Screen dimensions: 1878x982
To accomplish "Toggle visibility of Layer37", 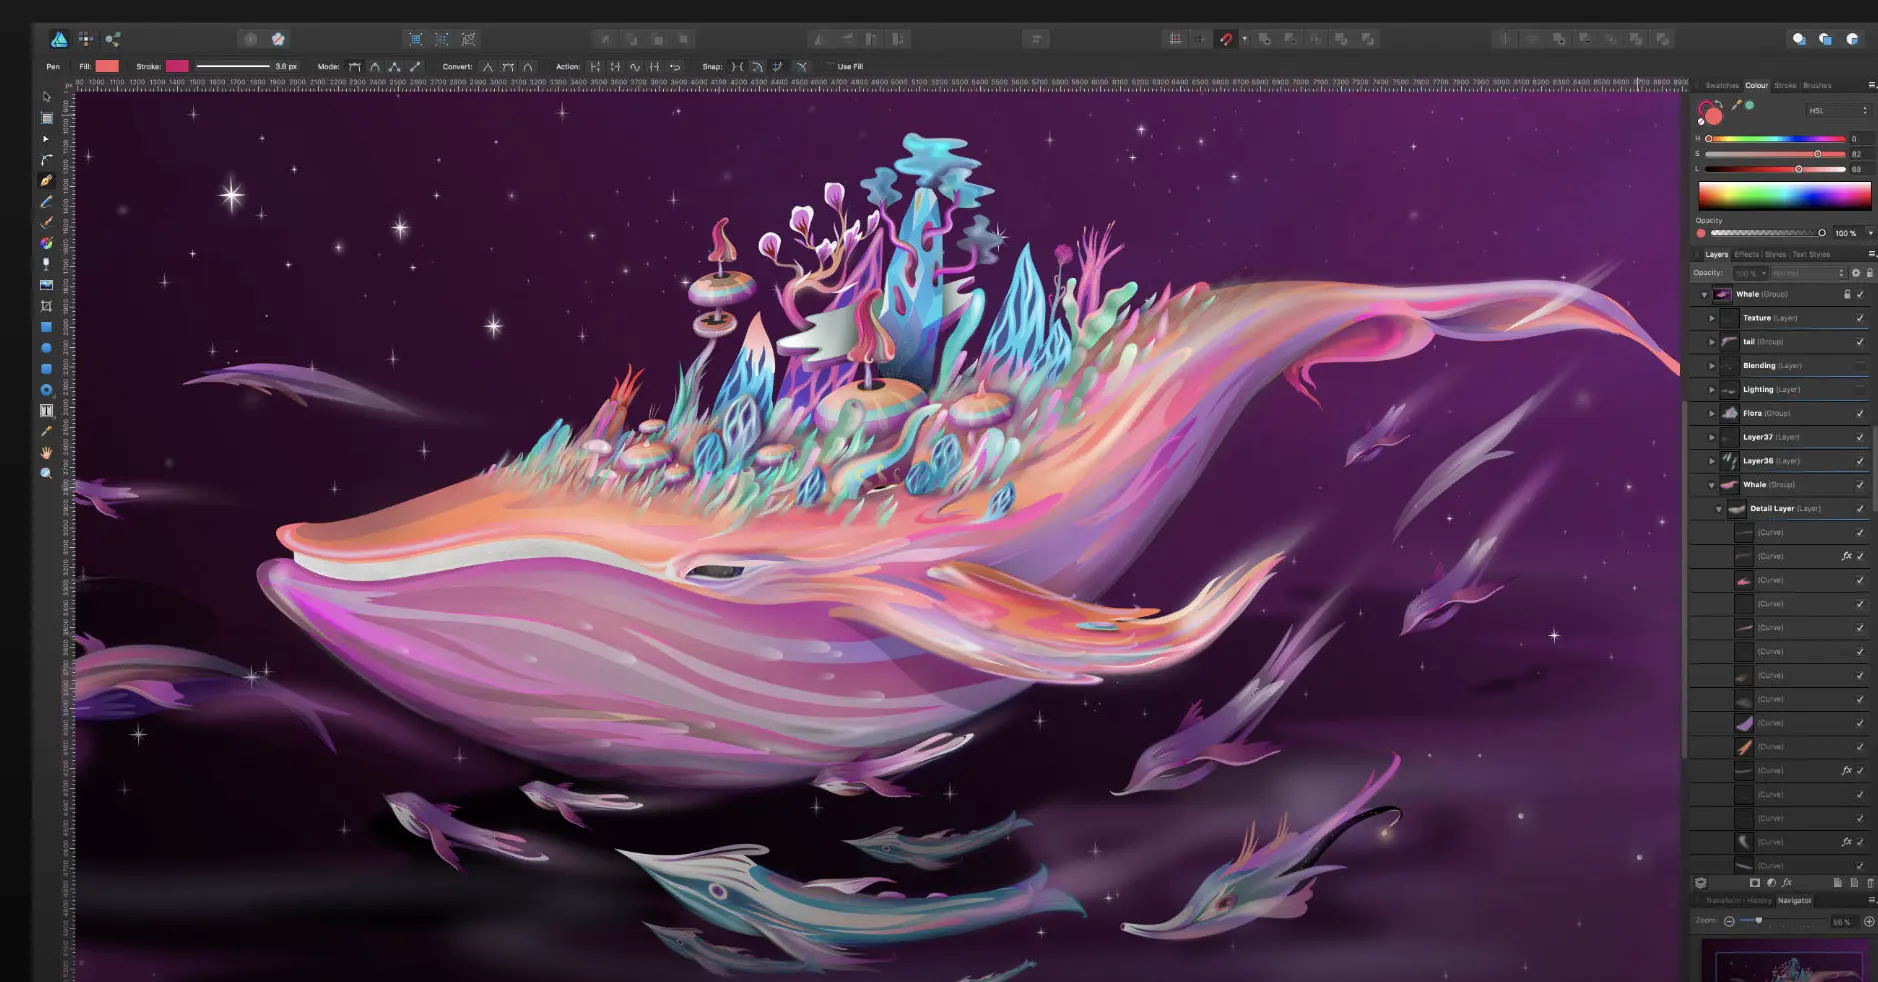I will (1860, 437).
